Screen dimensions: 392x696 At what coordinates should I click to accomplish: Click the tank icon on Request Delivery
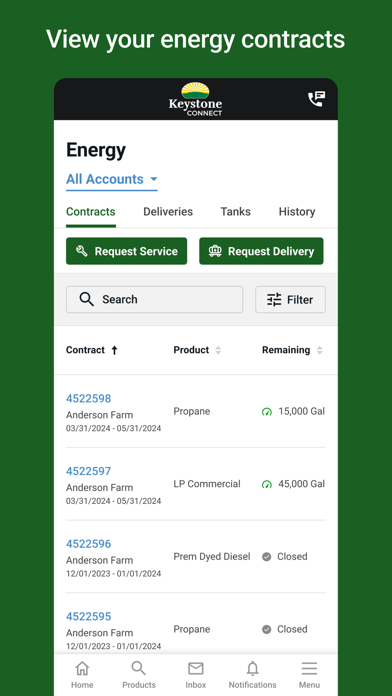215,251
